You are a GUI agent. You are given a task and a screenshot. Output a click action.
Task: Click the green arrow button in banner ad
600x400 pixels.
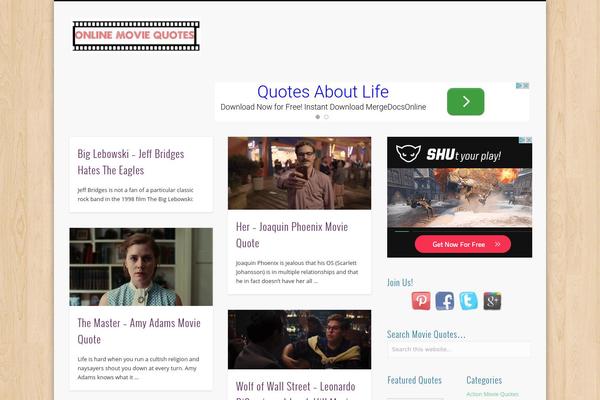coord(465,101)
